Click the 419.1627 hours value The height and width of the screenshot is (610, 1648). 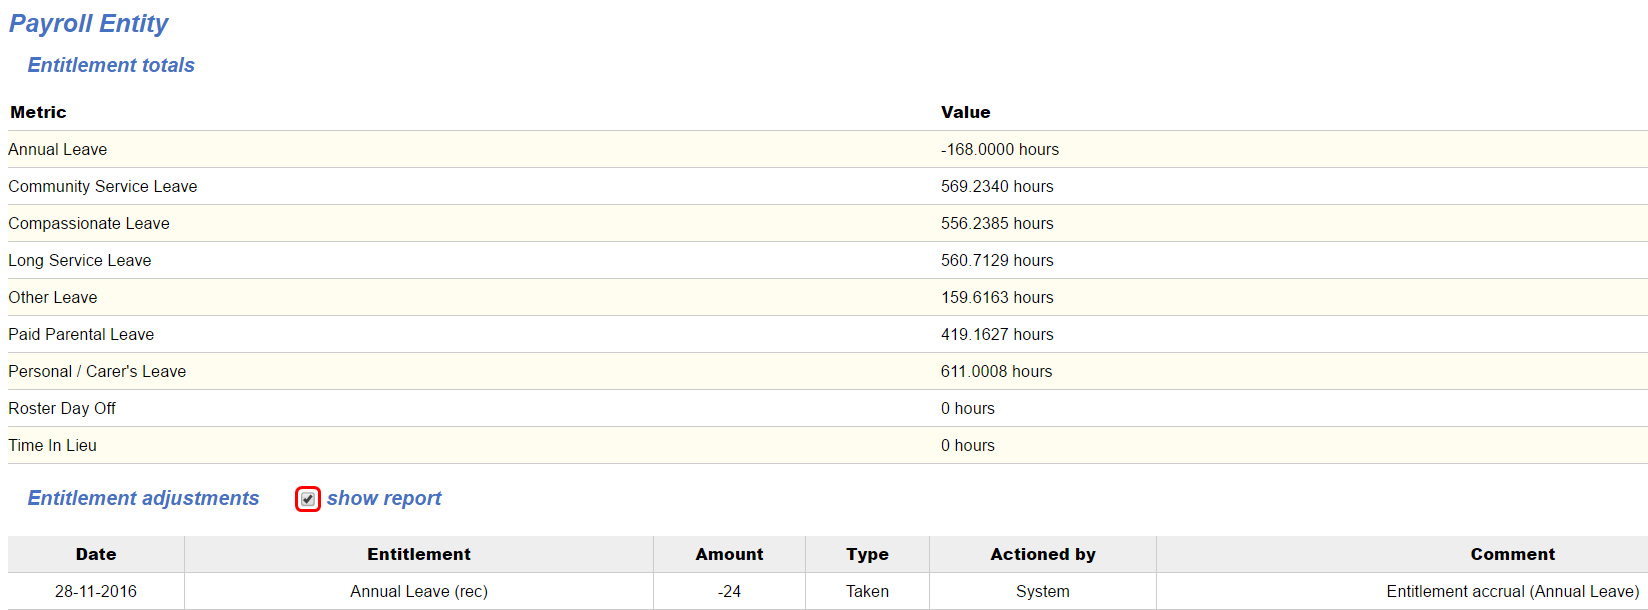tap(997, 334)
